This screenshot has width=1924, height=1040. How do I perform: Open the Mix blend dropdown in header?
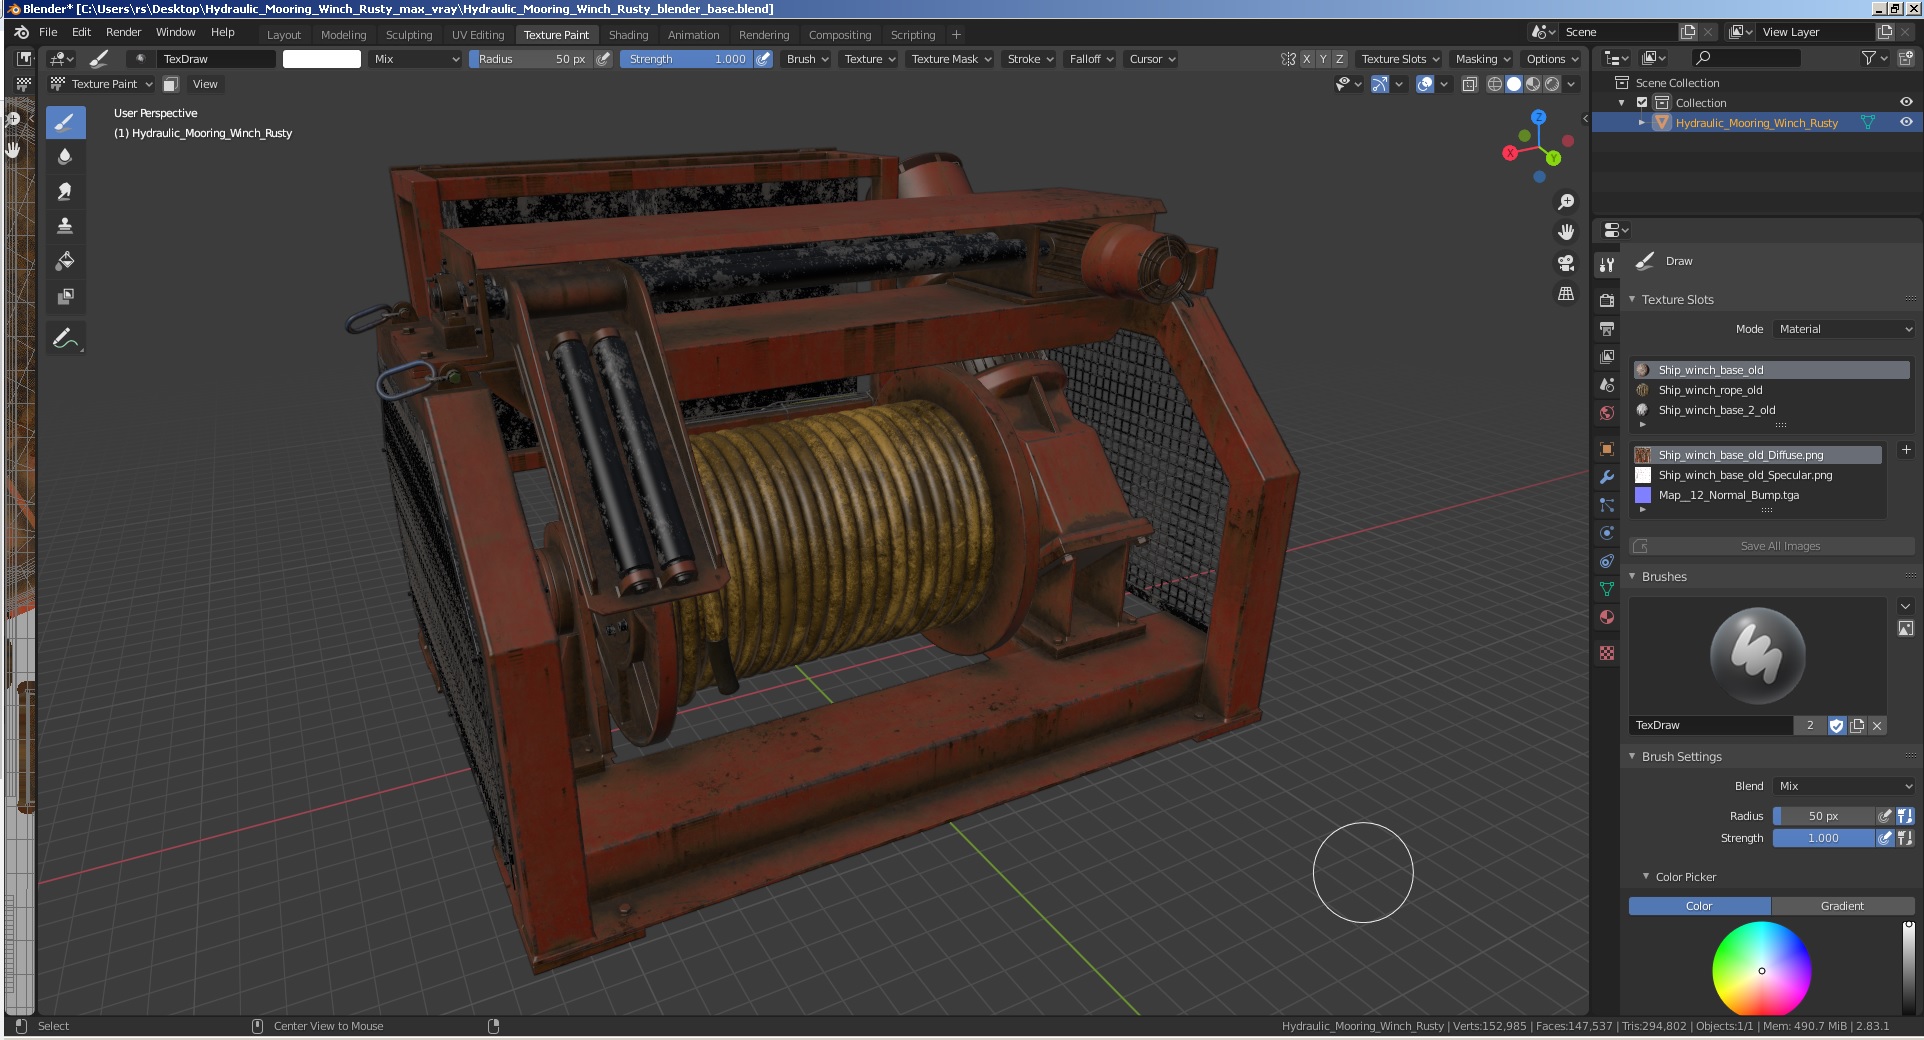click(x=416, y=59)
